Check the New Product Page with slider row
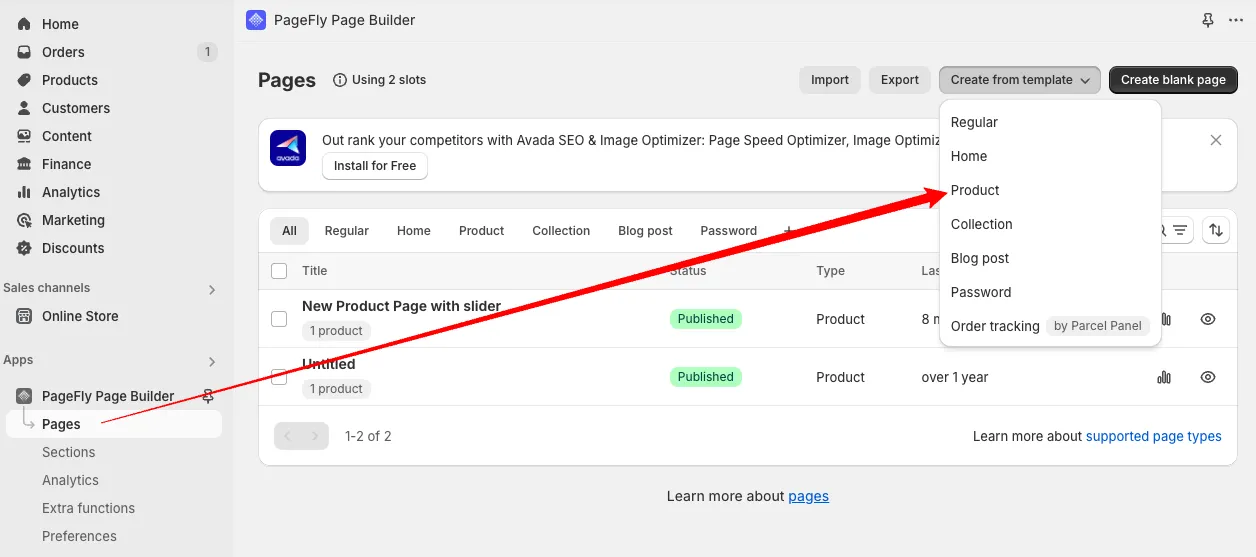 (x=279, y=319)
